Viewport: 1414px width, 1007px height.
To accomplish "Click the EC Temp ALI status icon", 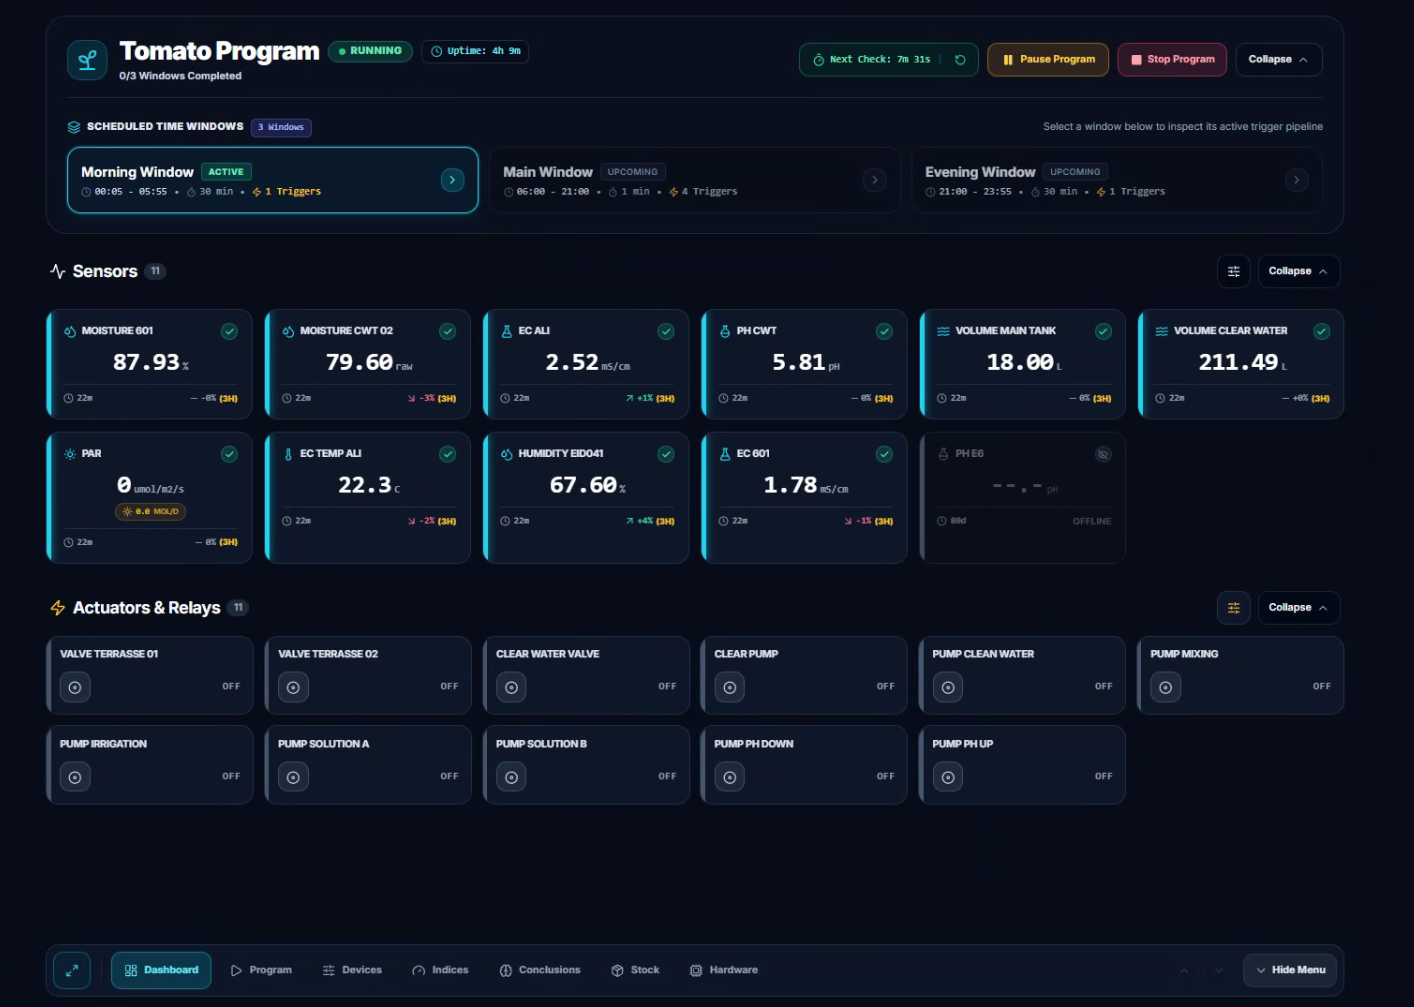I will 448,454.
